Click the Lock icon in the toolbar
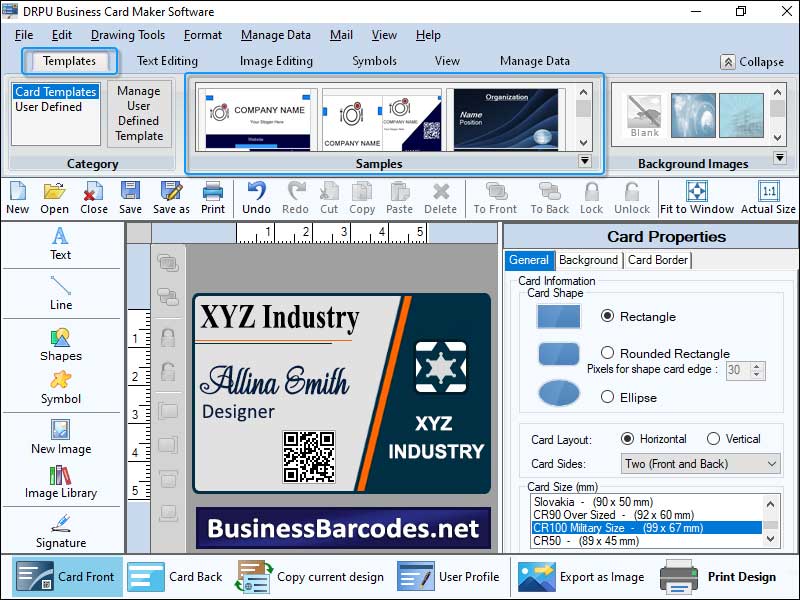 pyautogui.click(x=591, y=197)
